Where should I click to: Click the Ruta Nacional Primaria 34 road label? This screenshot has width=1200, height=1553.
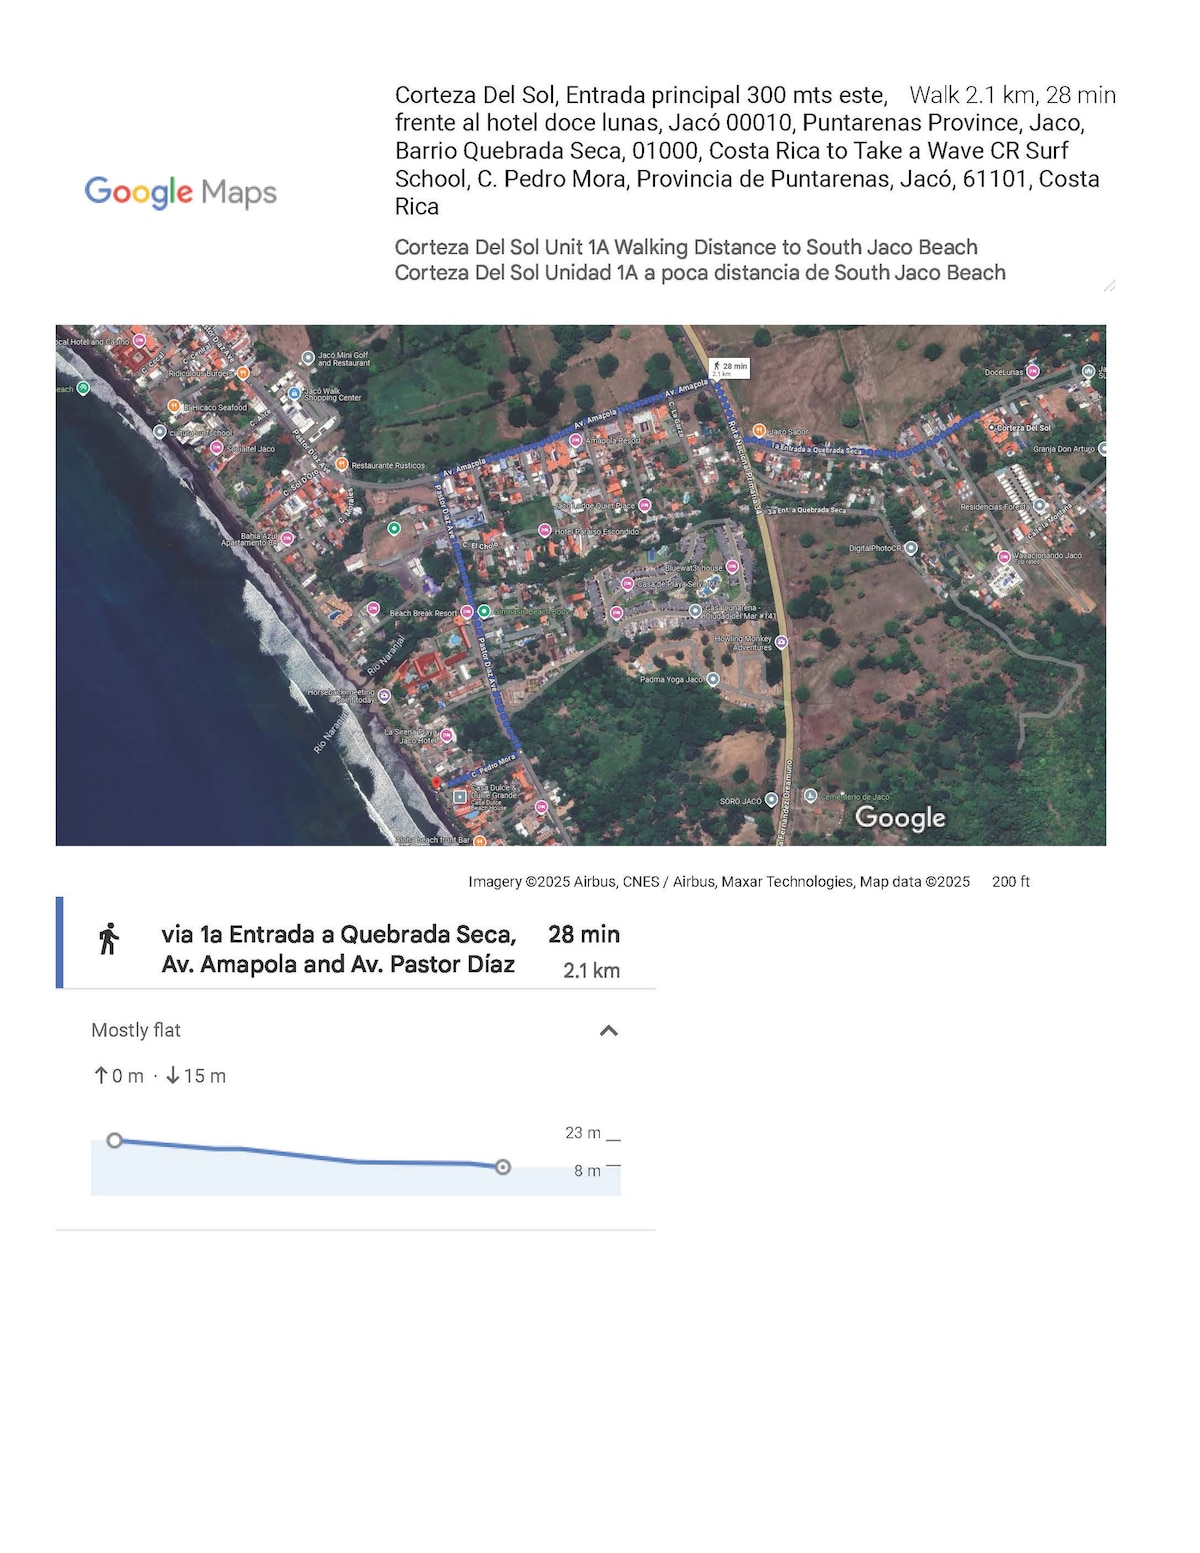745,468
